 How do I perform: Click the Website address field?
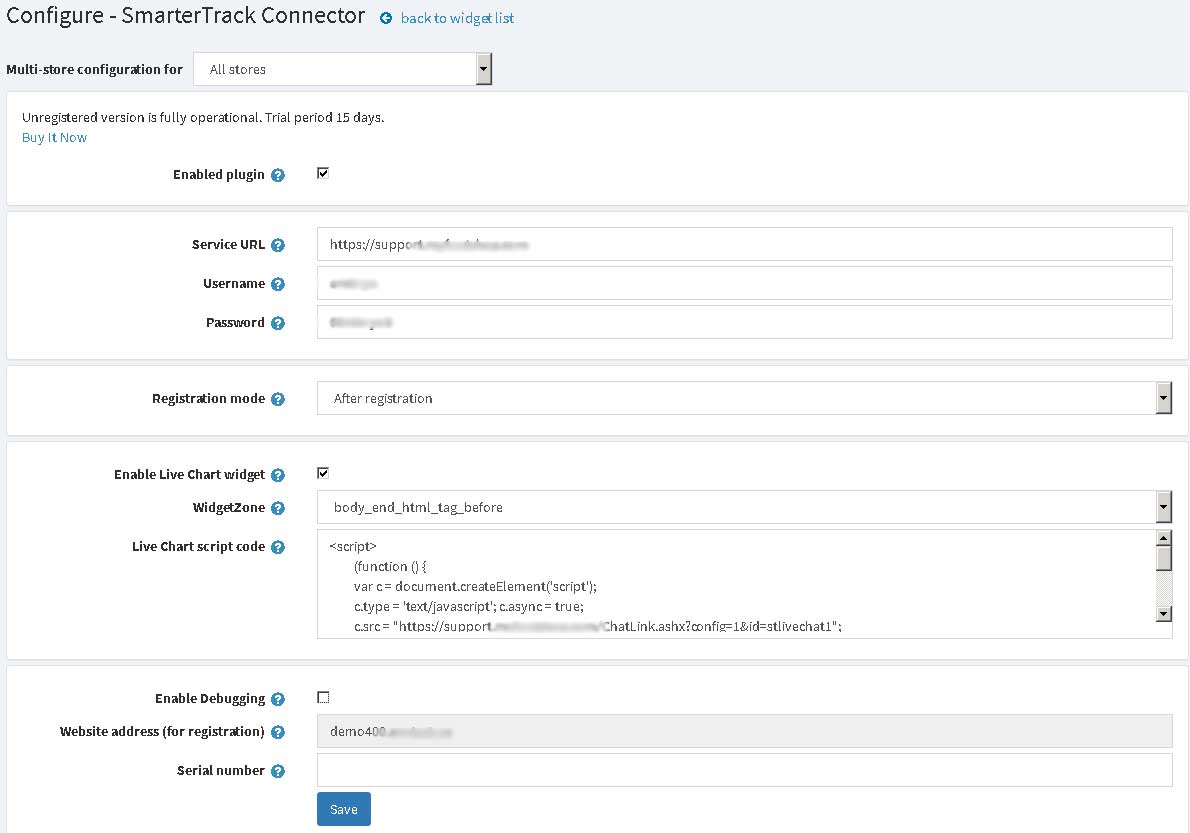pos(745,731)
